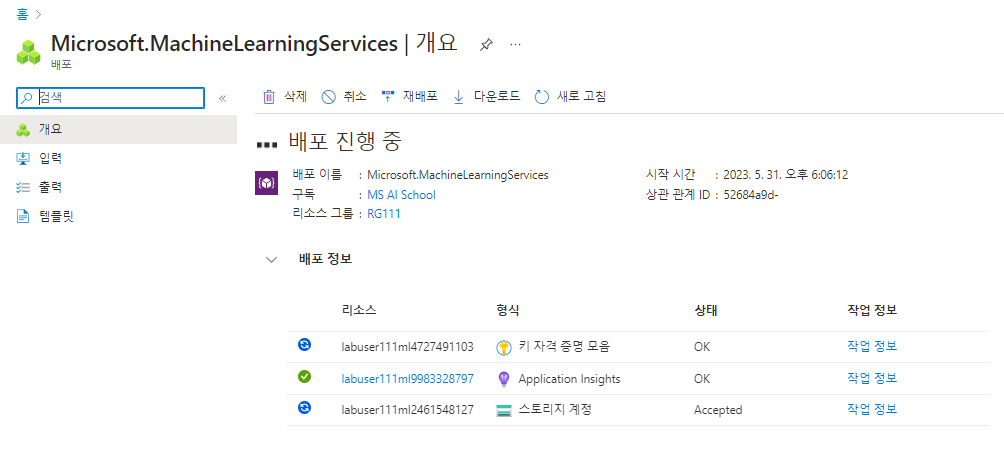Screen dimensions: 1004x462
Task: Click the 템플릿 document sidebar icon
Action: (23, 217)
